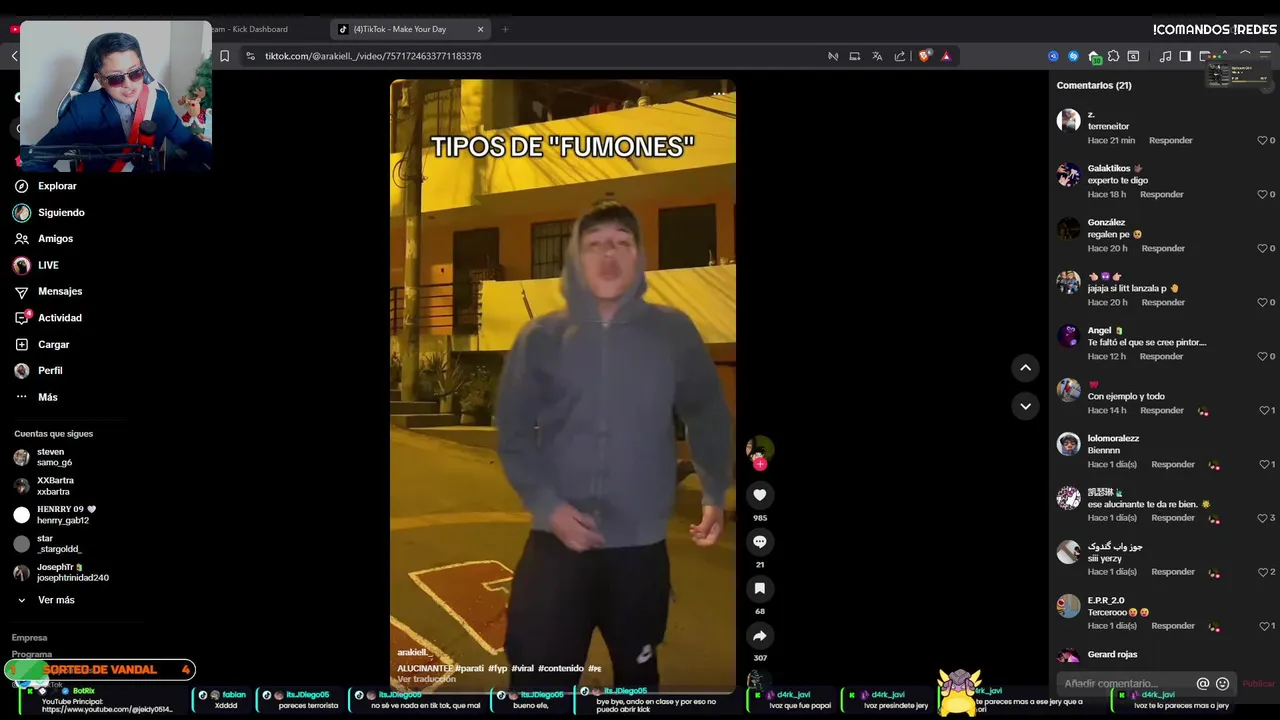This screenshot has height=720, width=1280.
Task: Like González comment "regalen pe"
Action: tap(1262, 249)
